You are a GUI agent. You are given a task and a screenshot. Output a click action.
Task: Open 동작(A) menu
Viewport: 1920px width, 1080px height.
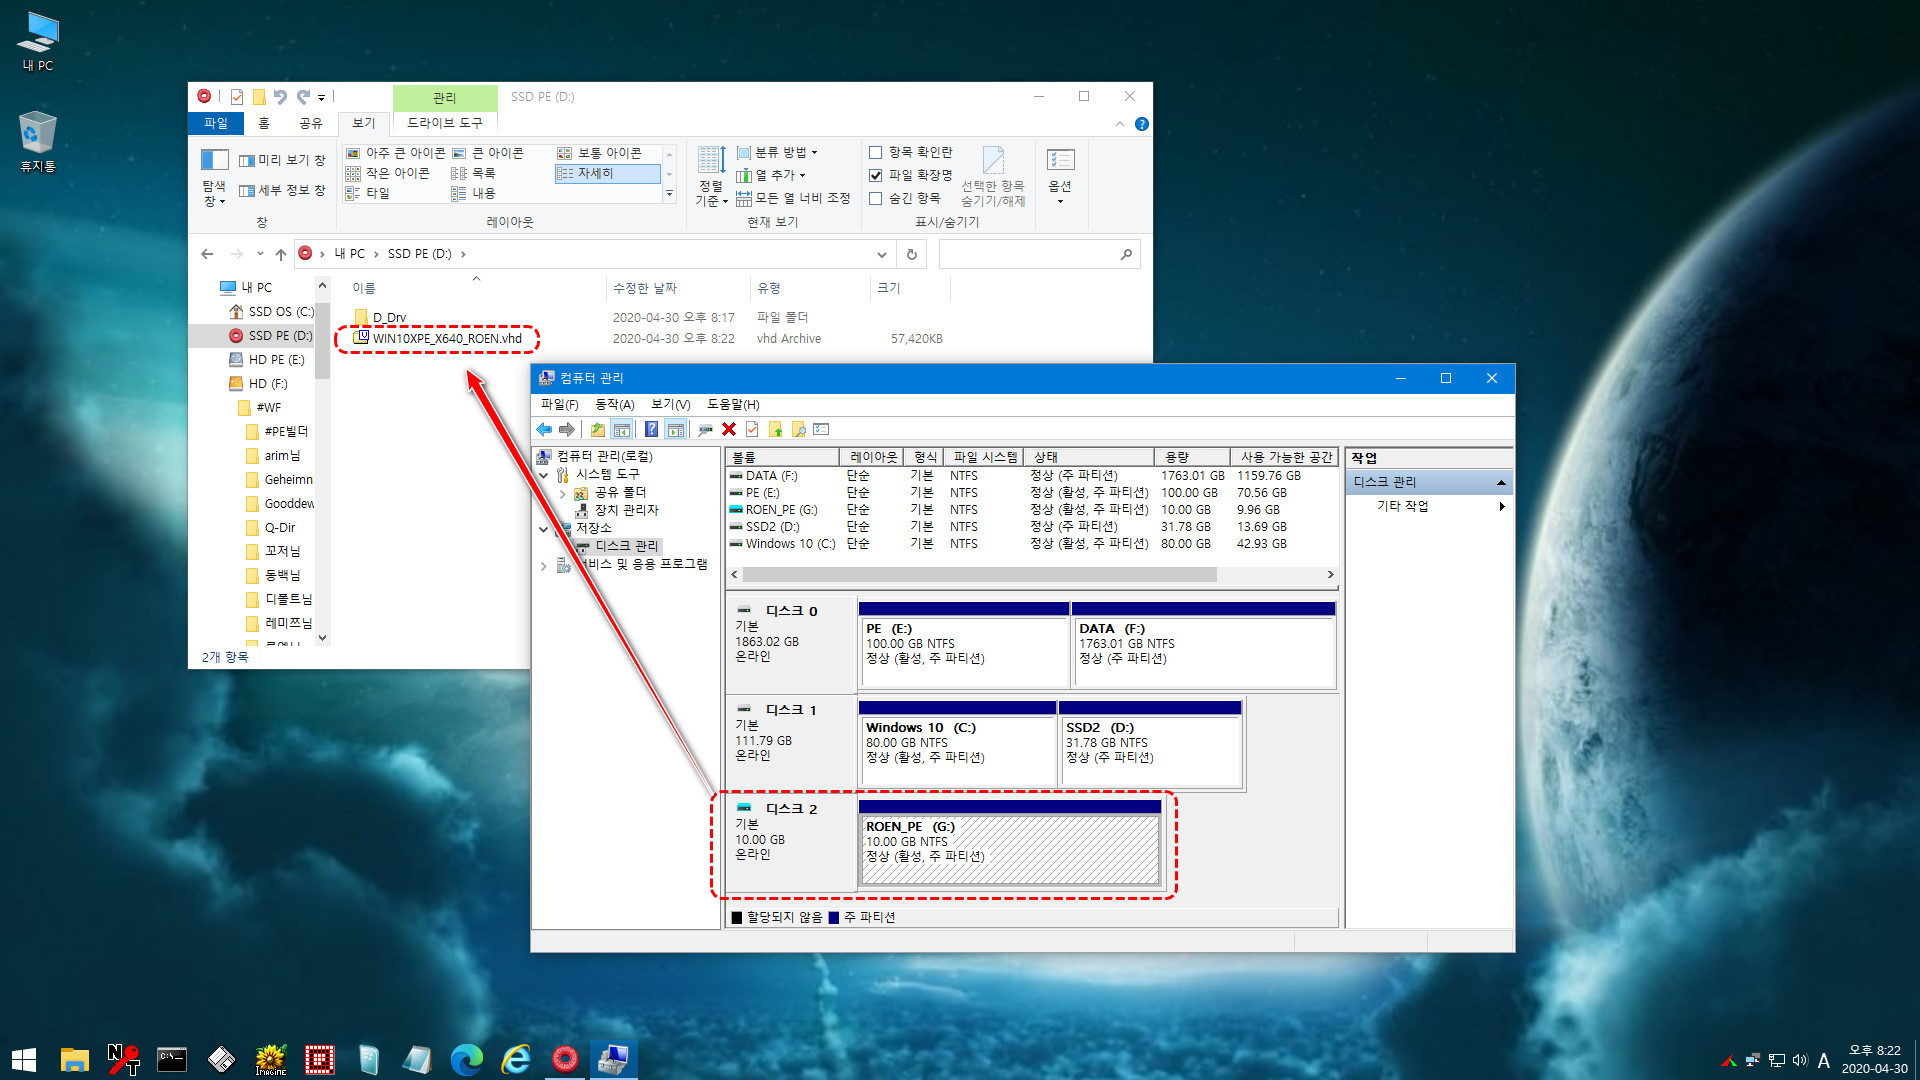(x=614, y=404)
